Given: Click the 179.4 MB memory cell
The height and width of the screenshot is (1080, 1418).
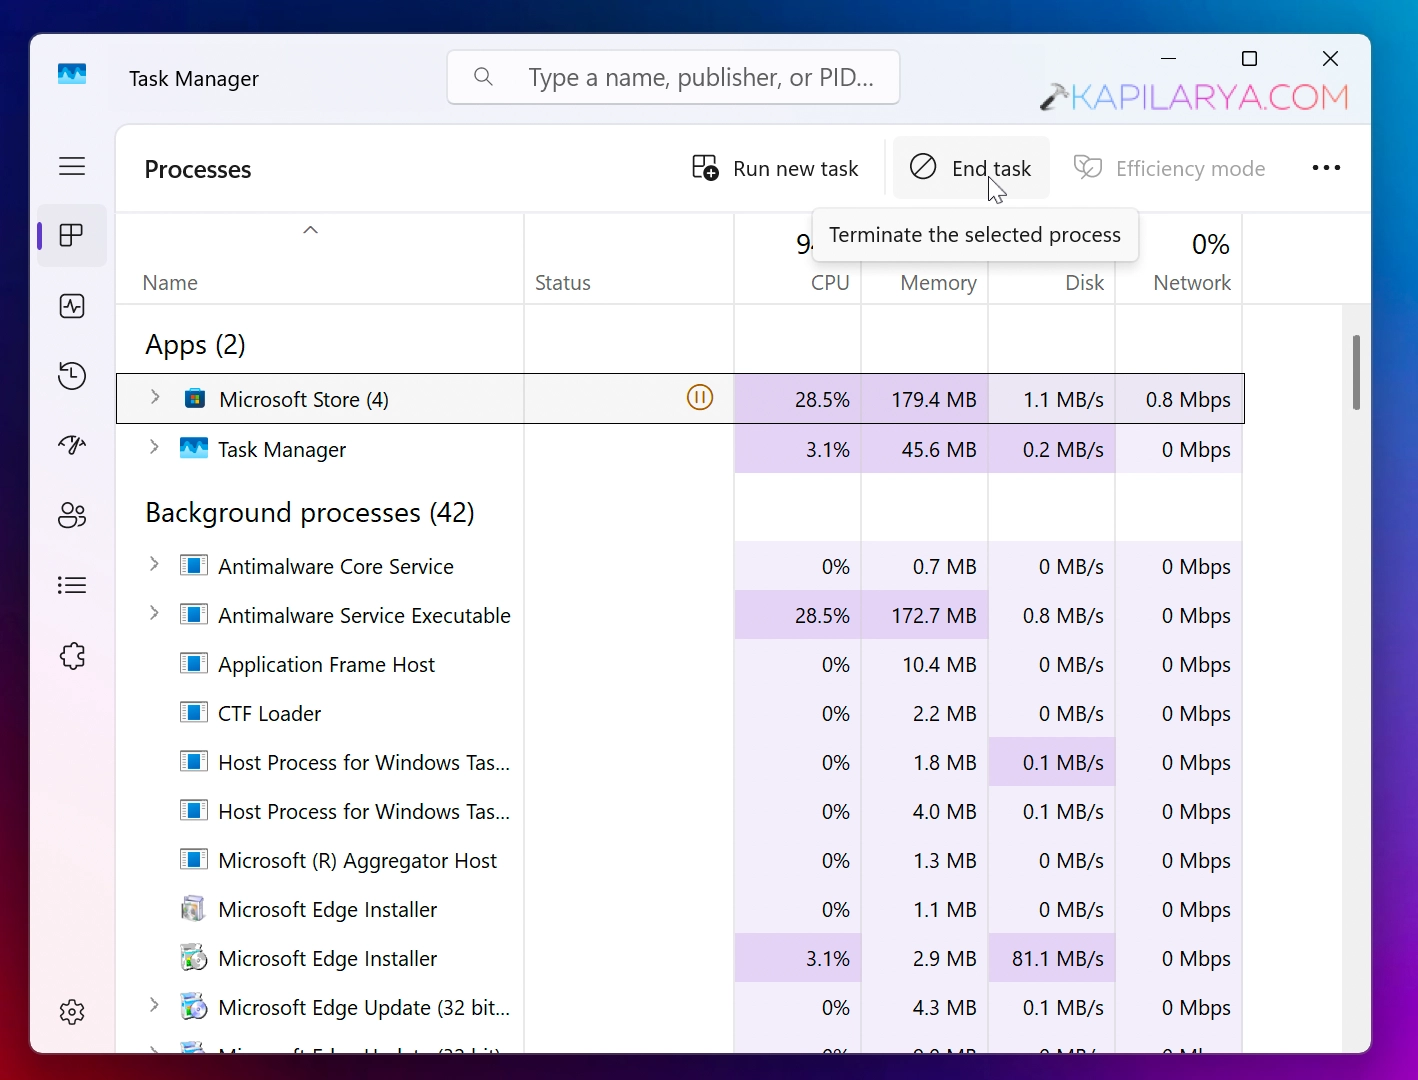Looking at the screenshot, I should point(925,399).
